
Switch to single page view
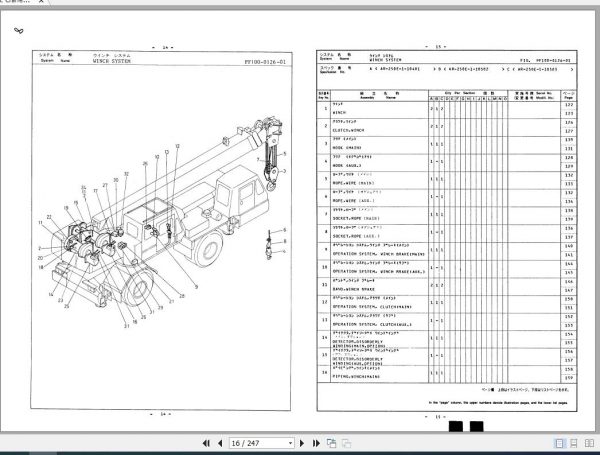tap(559, 443)
